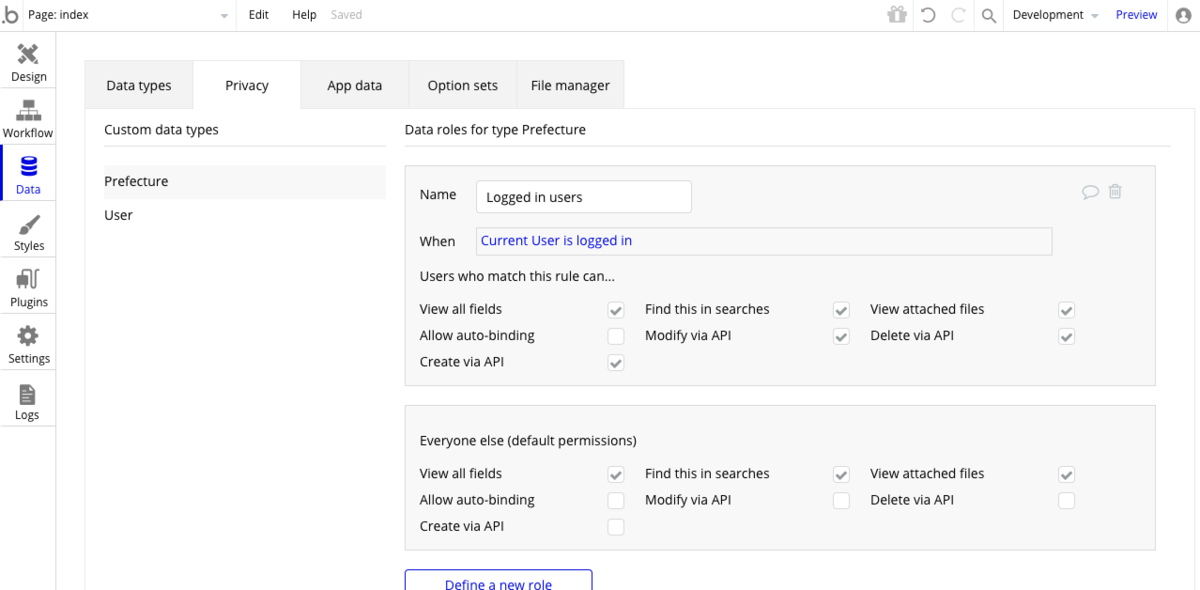Open the Edit menu
The image size is (1200, 590).
pyautogui.click(x=259, y=15)
